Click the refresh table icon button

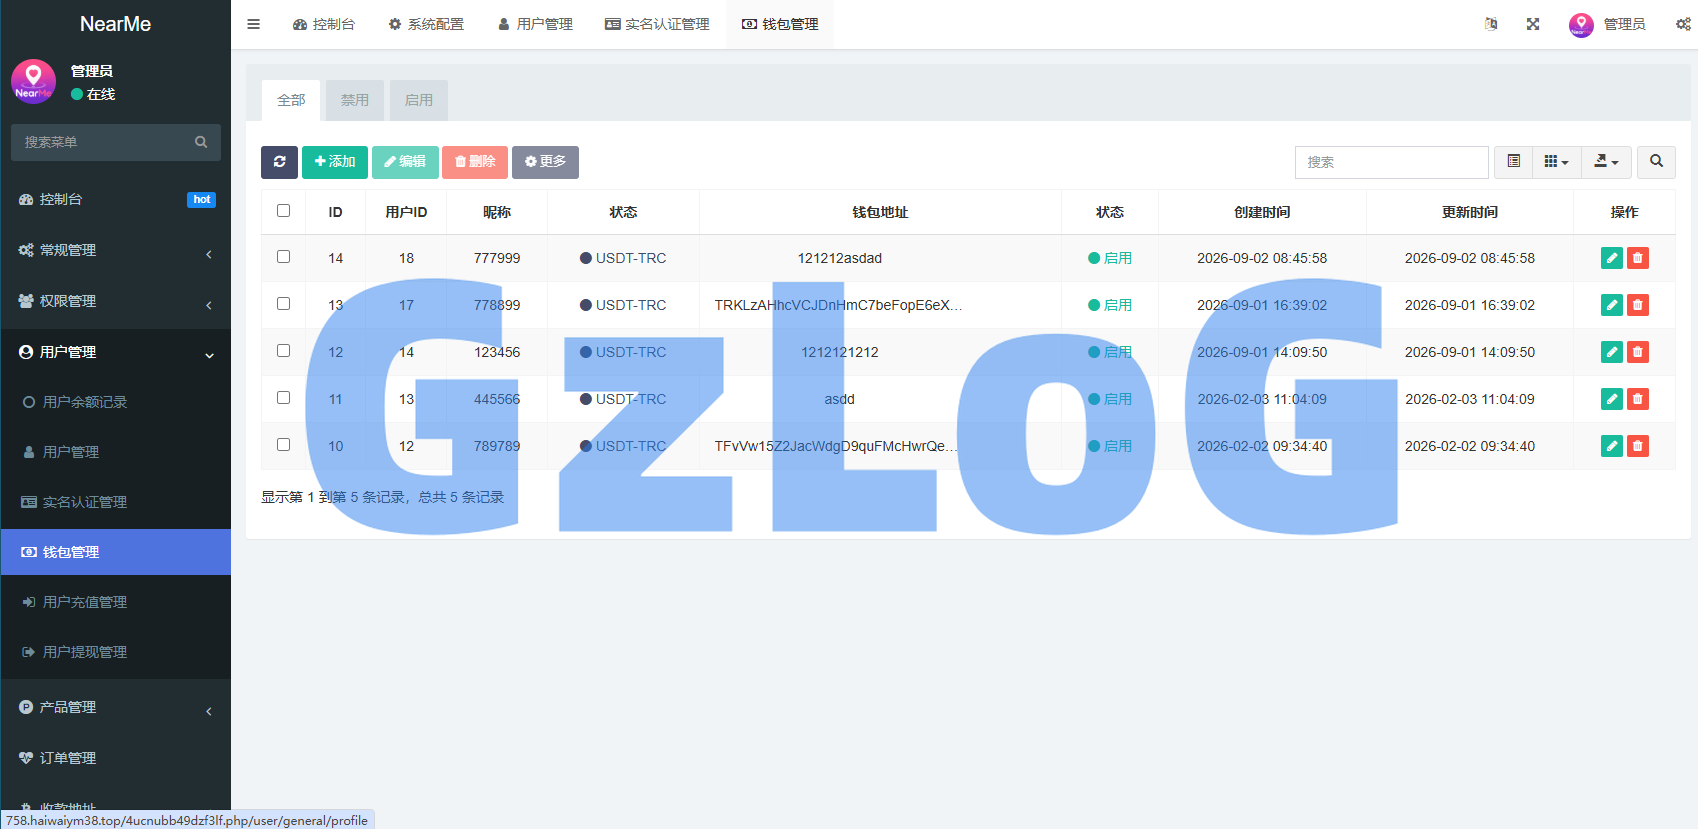click(x=279, y=162)
